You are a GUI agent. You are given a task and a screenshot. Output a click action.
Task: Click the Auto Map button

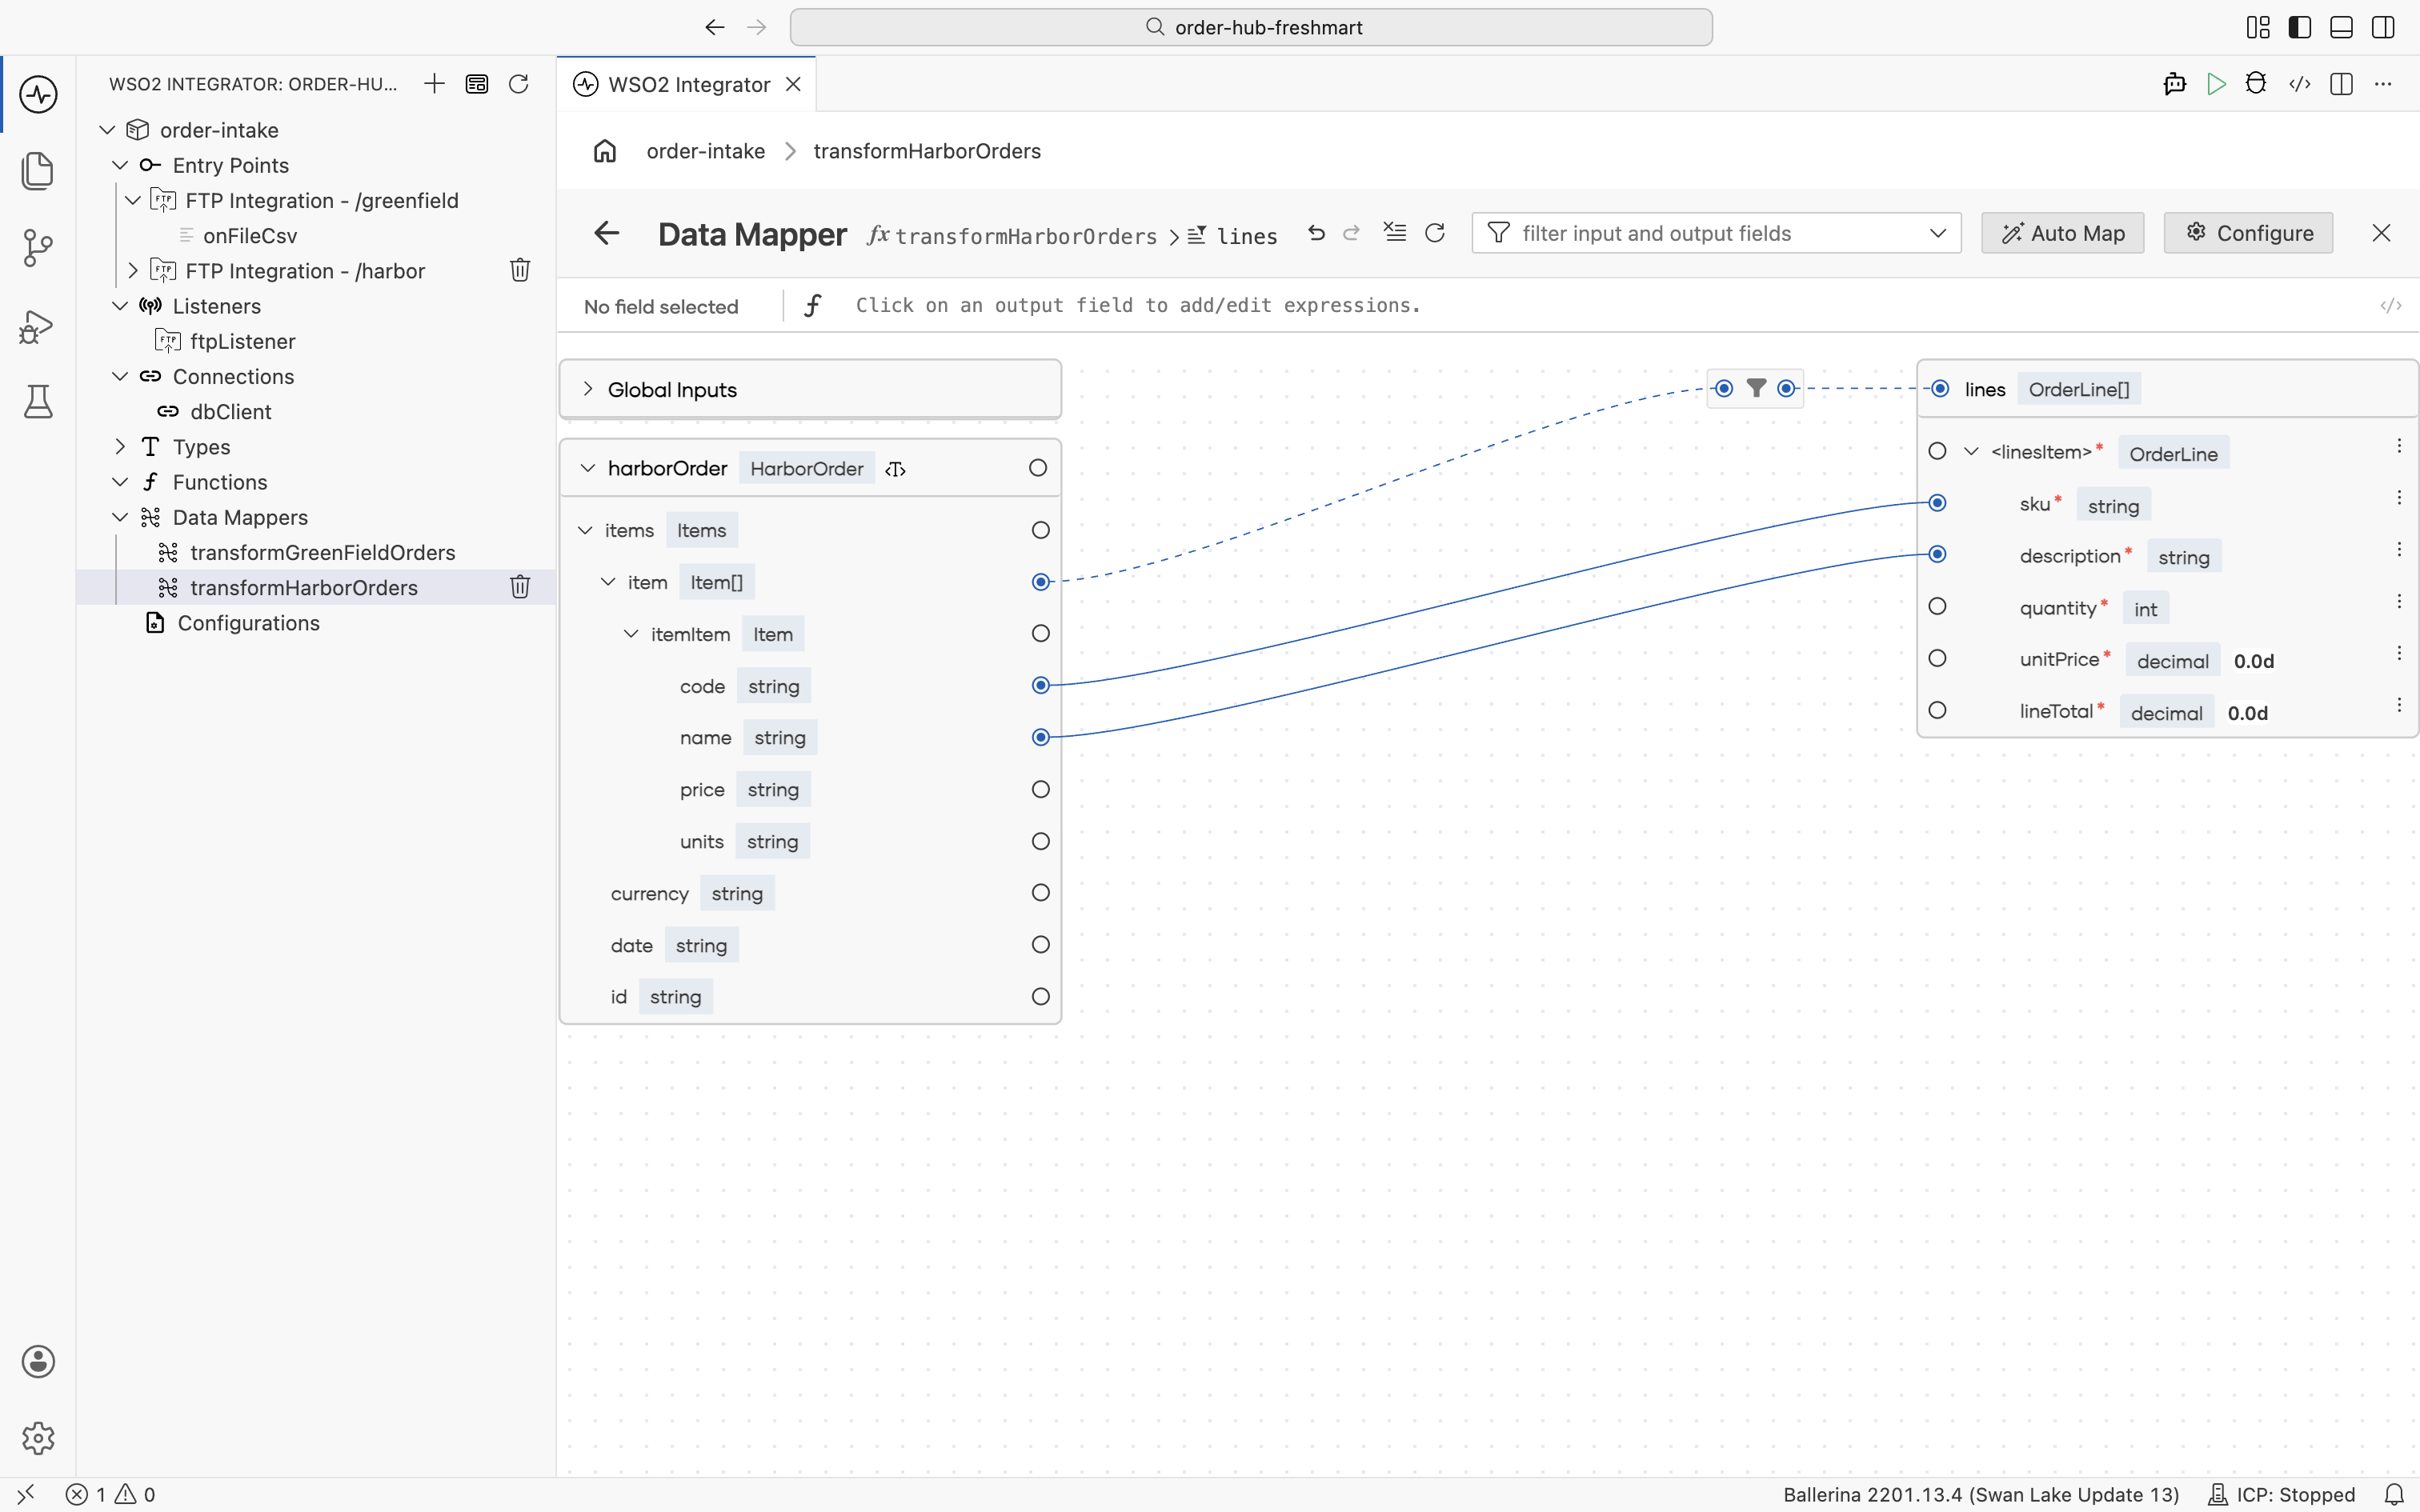pyautogui.click(x=2062, y=233)
